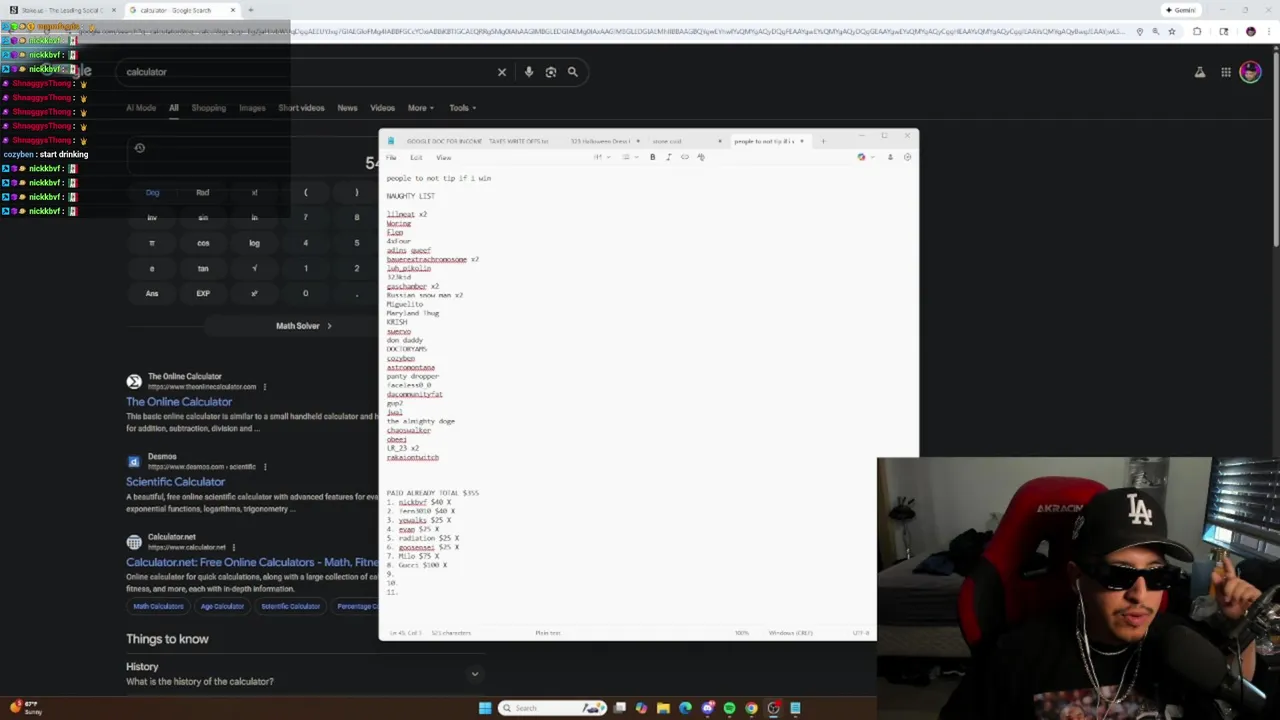The width and height of the screenshot is (1280, 720).
Task: Open Google Search Labs flask icon
Action: coord(1200,72)
